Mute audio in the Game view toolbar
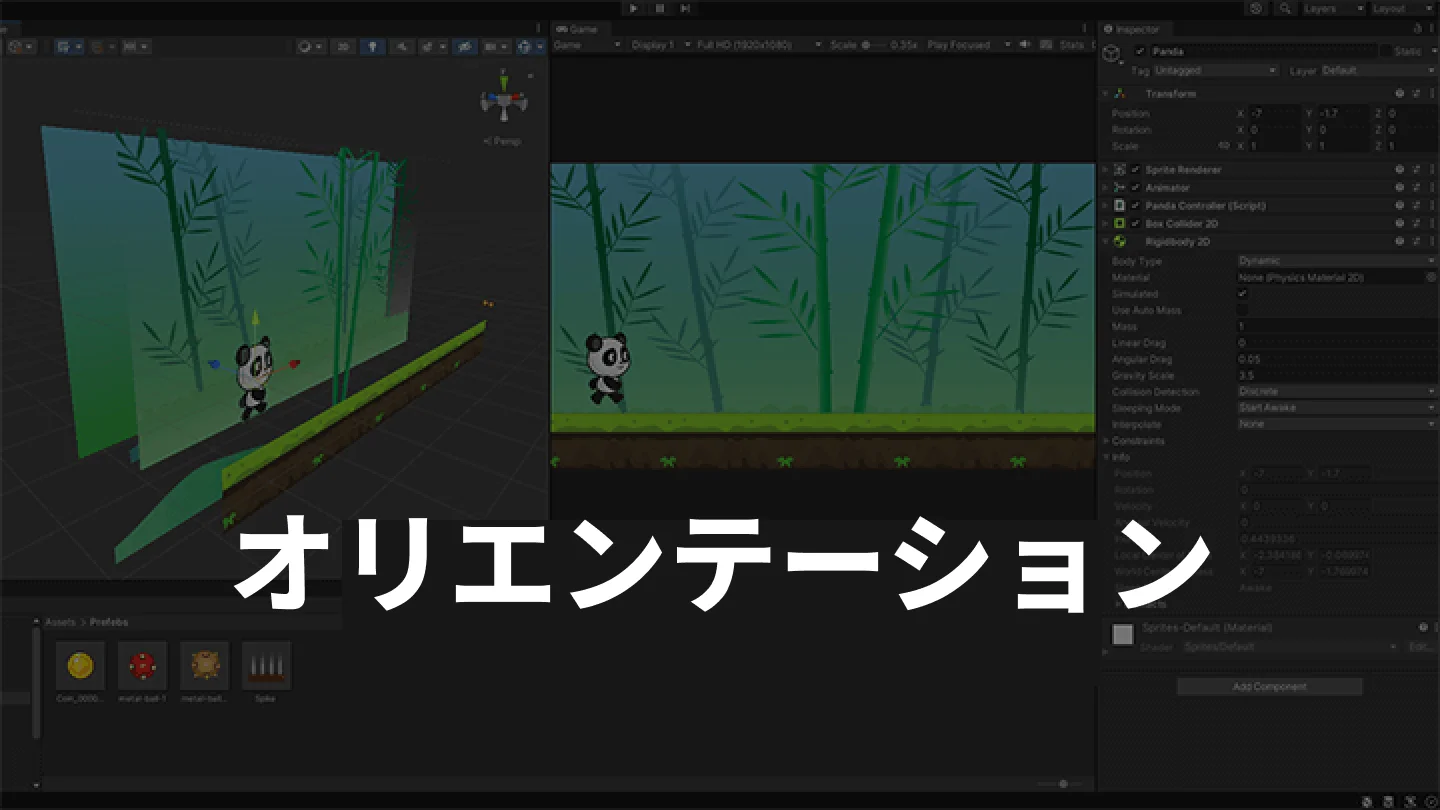The height and width of the screenshot is (810, 1440). coord(1024,45)
